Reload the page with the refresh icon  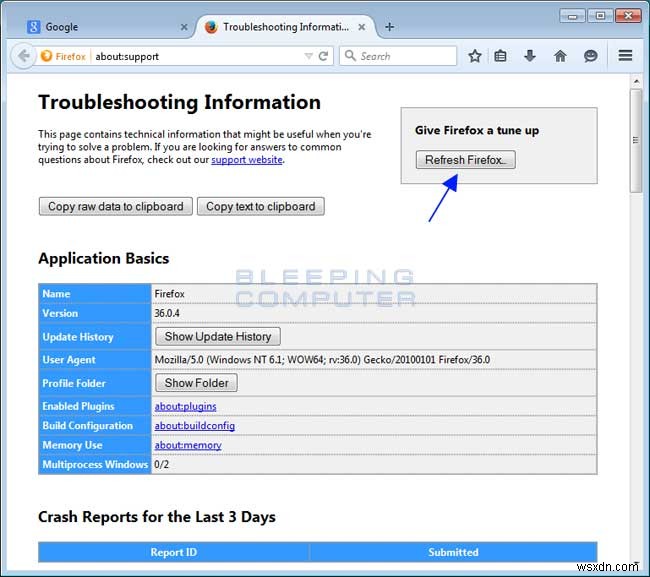pyautogui.click(x=323, y=56)
